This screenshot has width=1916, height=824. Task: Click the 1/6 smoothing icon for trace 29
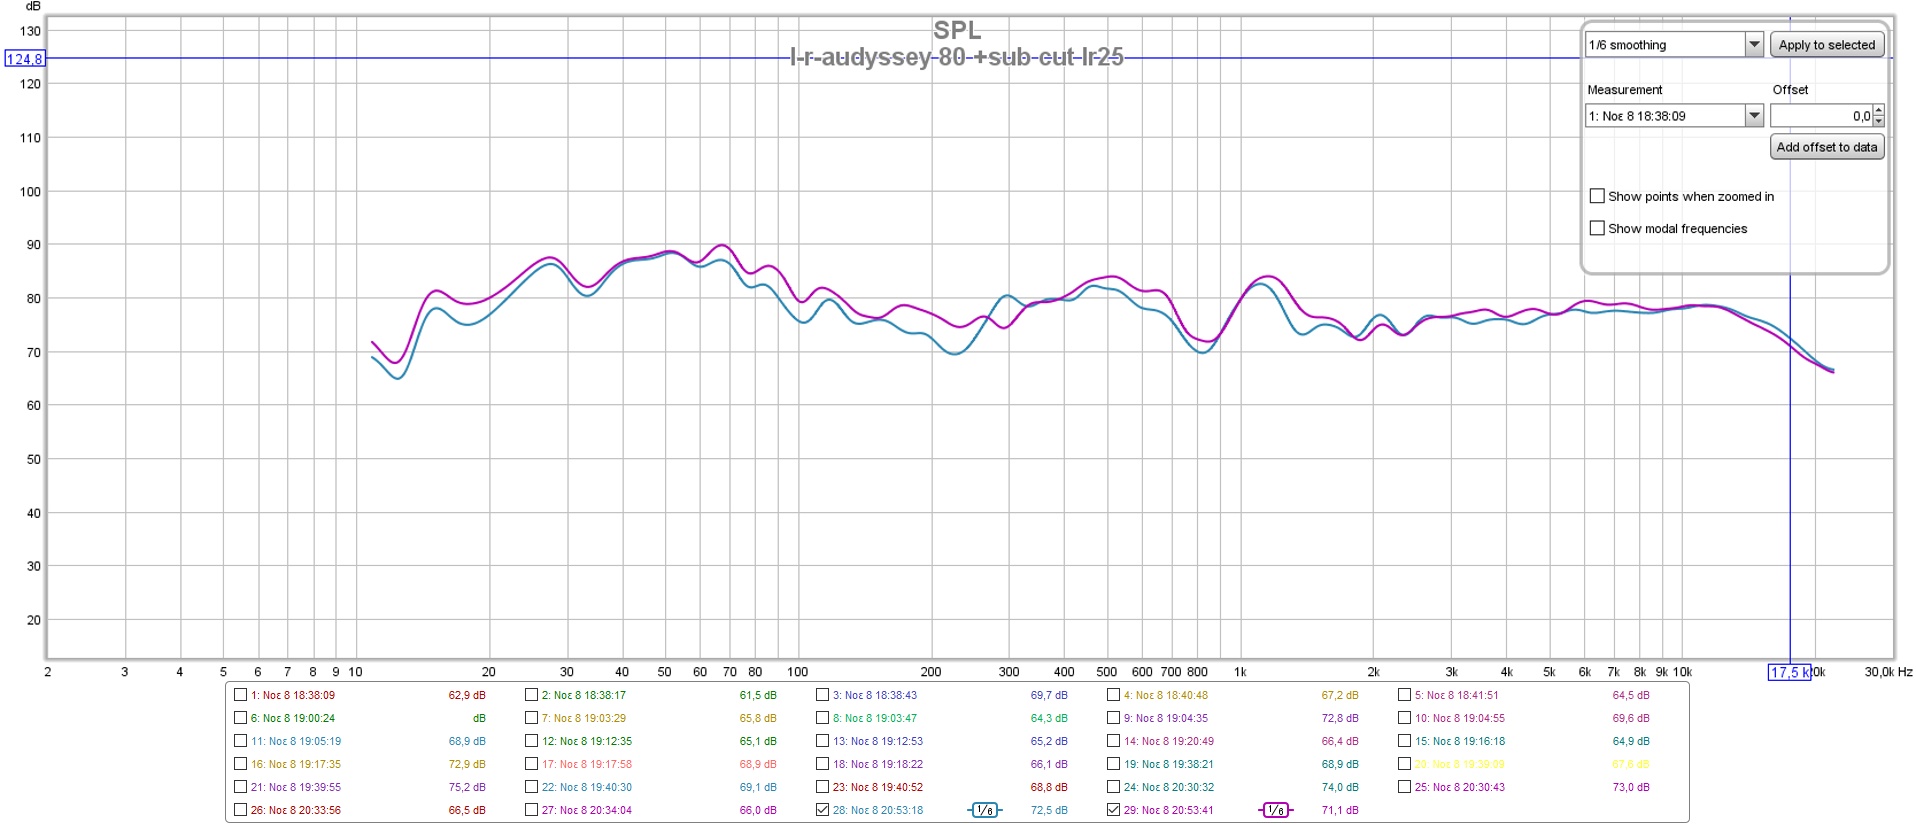[1276, 810]
